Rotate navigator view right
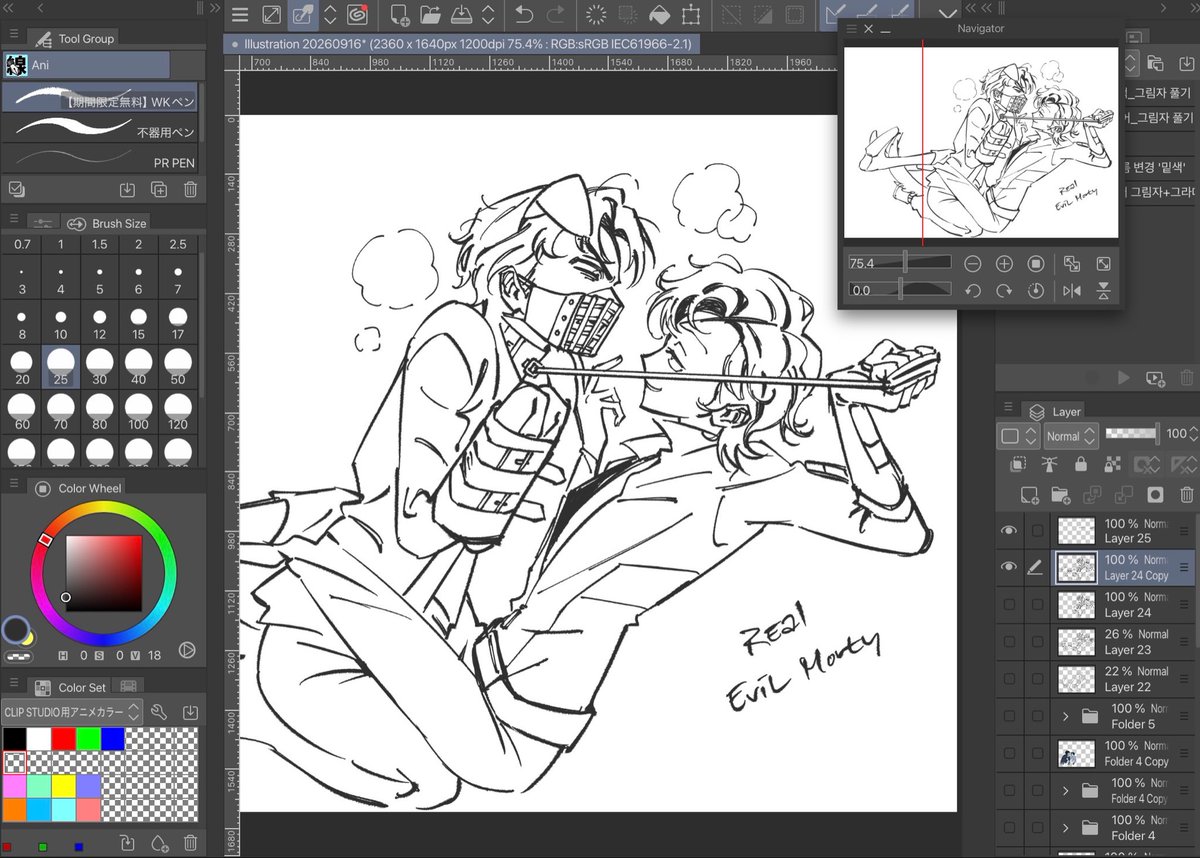Viewport: 1200px width, 858px height. (1004, 290)
